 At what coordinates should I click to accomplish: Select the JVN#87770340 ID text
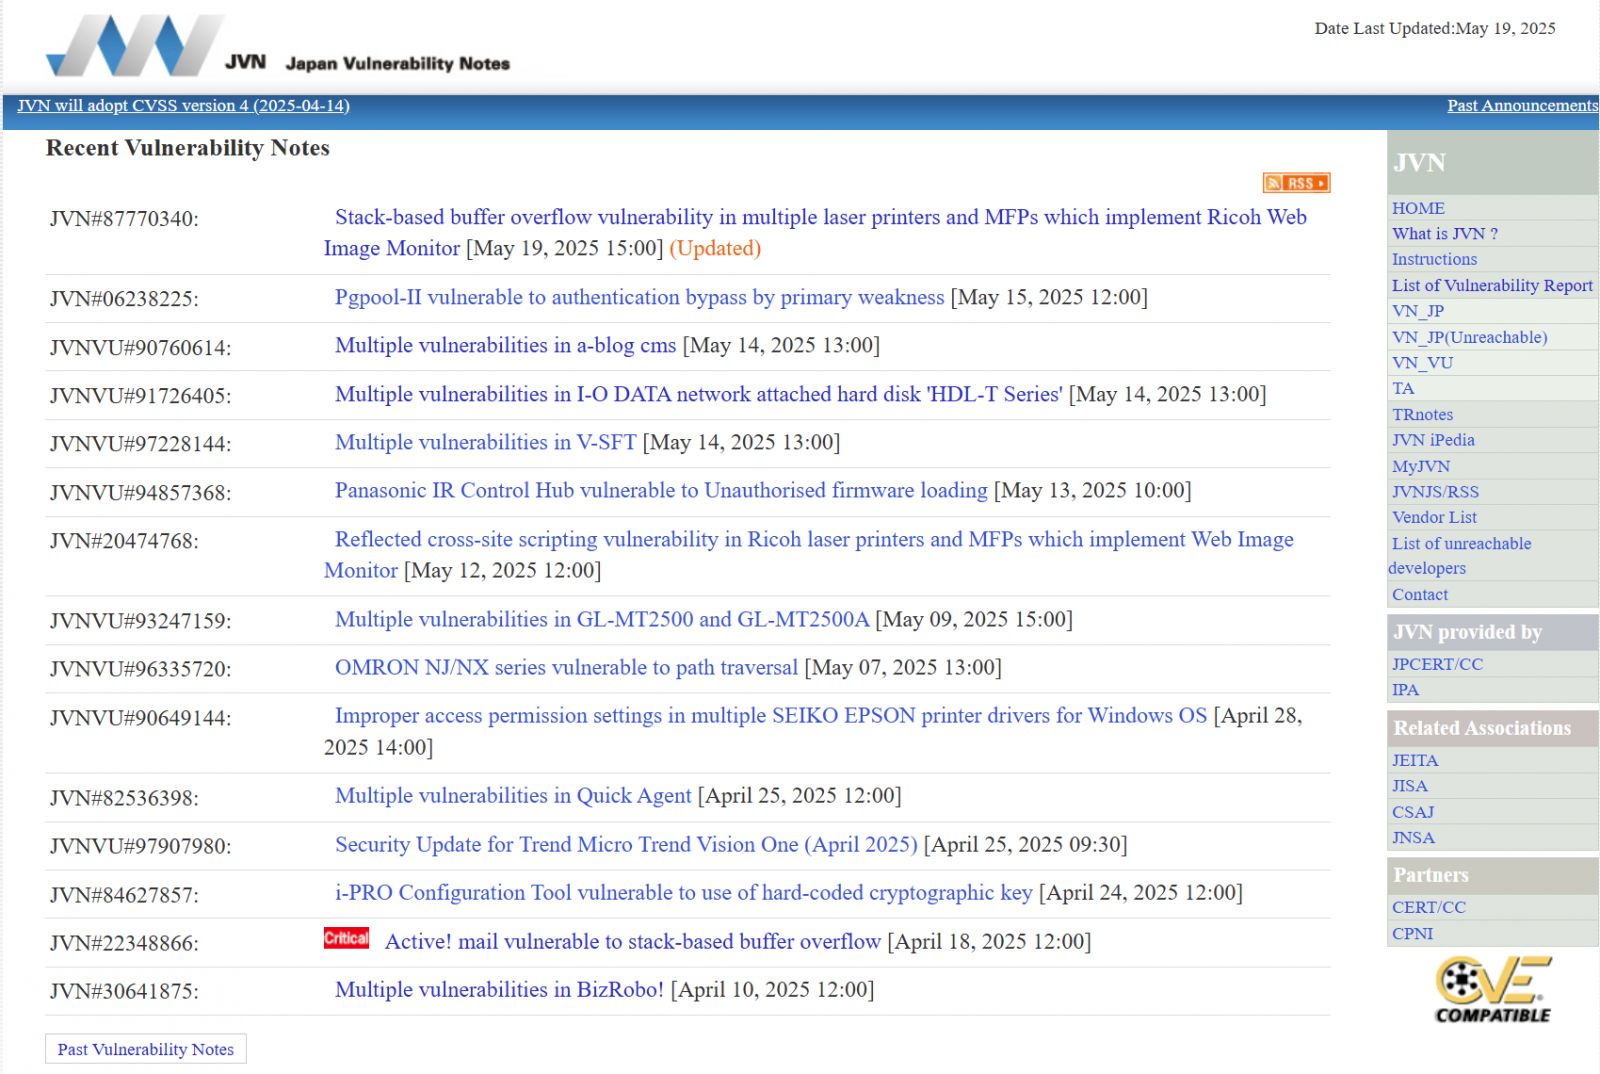pos(124,219)
